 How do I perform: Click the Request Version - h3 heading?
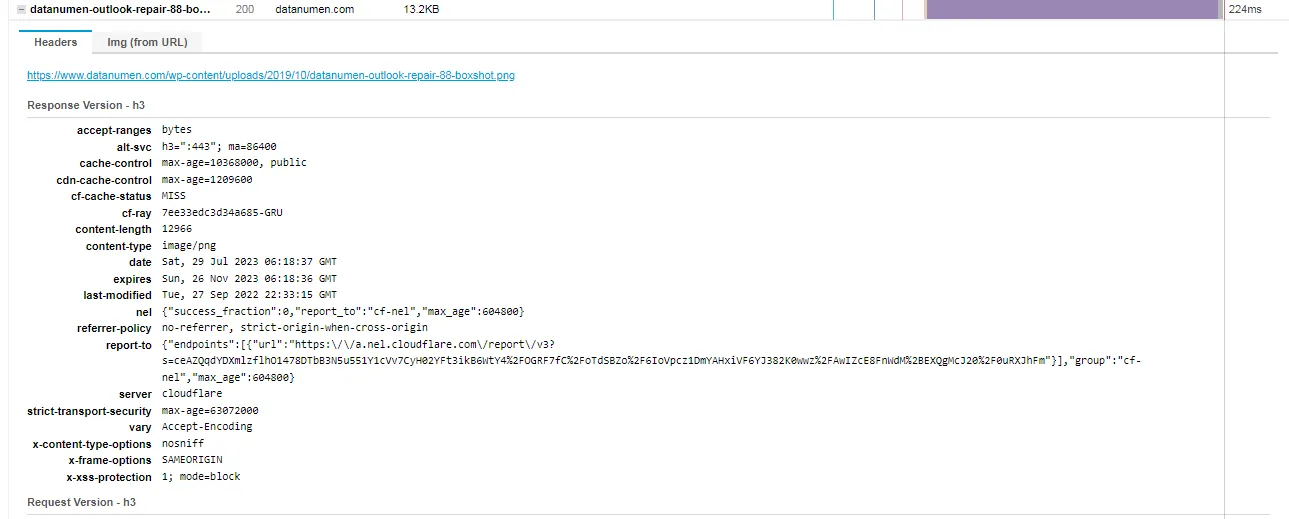[81, 502]
